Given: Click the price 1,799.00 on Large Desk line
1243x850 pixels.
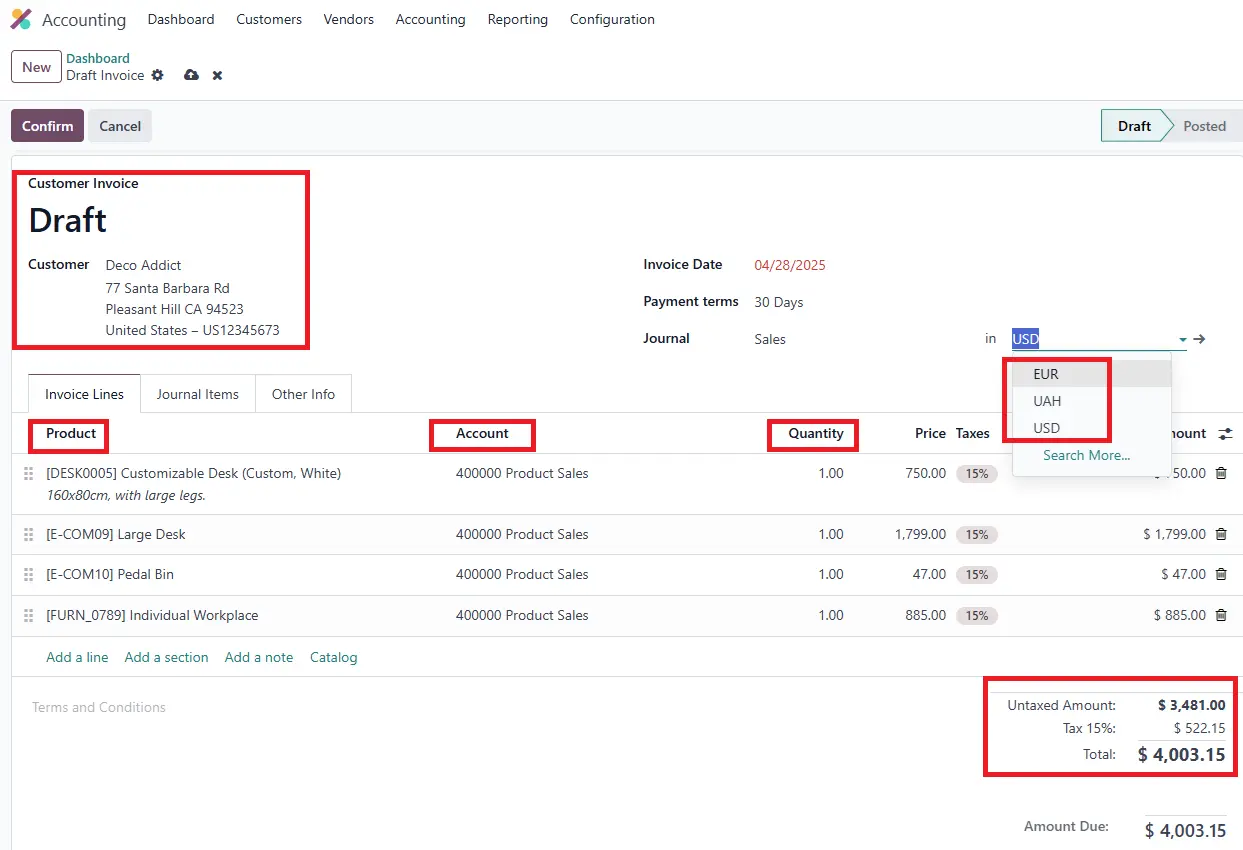Looking at the screenshot, I should click(920, 534).
